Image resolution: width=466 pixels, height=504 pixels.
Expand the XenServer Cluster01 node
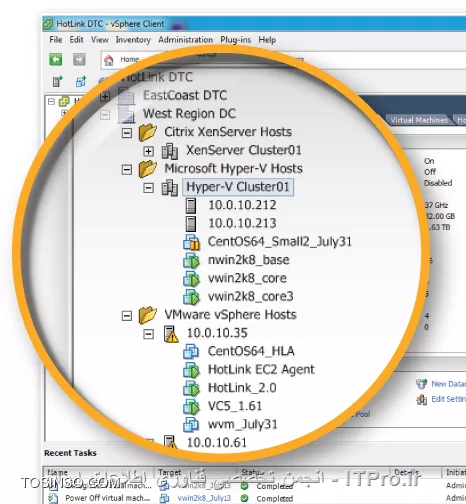(x=148, y=151)
